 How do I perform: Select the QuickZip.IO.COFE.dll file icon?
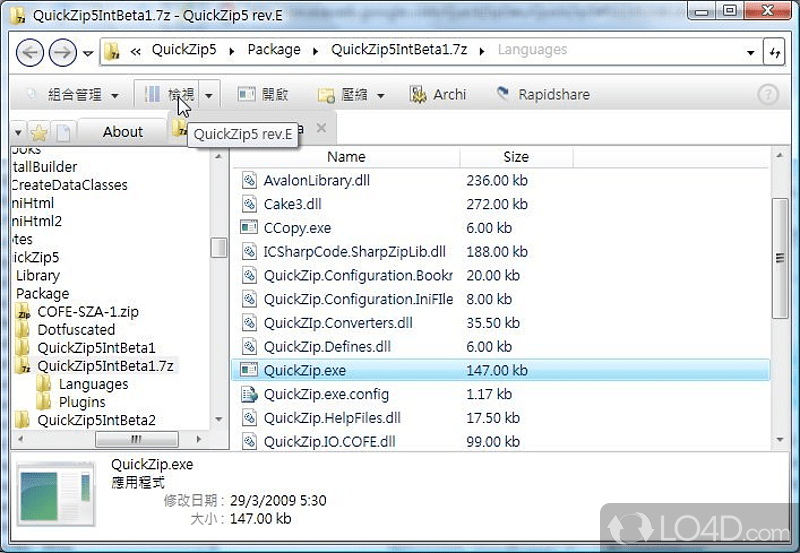pos(249,442)
